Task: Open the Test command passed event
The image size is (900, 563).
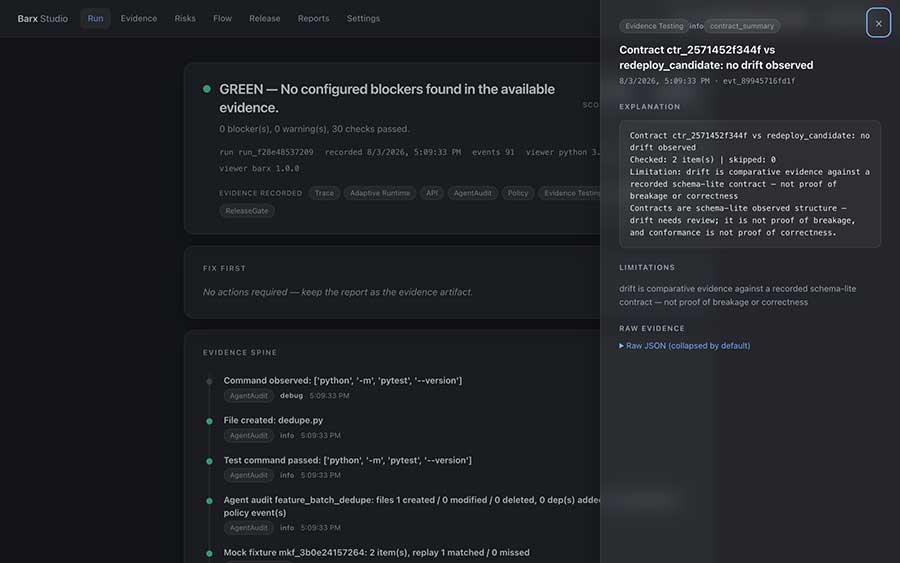Action: coord(347,460)
